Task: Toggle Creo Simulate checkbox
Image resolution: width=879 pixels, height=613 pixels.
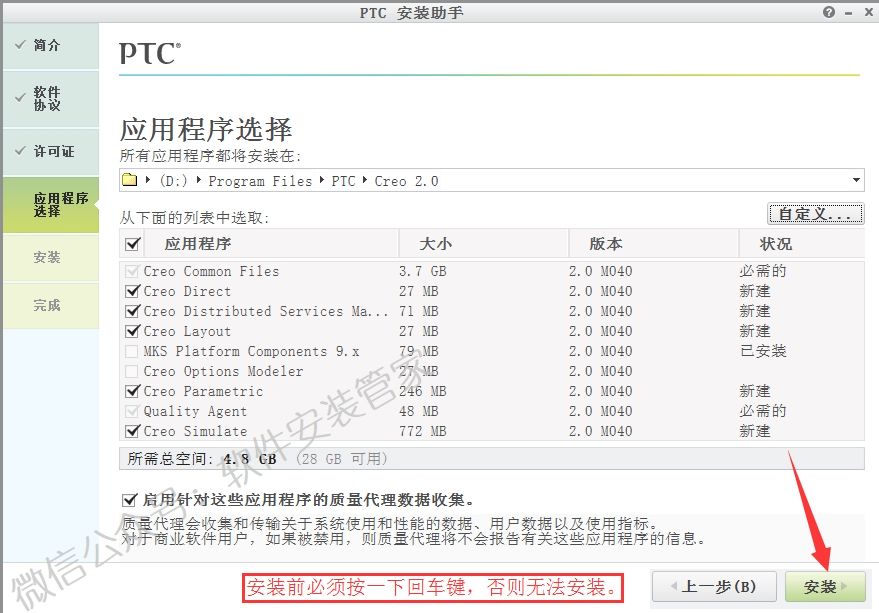Action: tap(132, 431)
